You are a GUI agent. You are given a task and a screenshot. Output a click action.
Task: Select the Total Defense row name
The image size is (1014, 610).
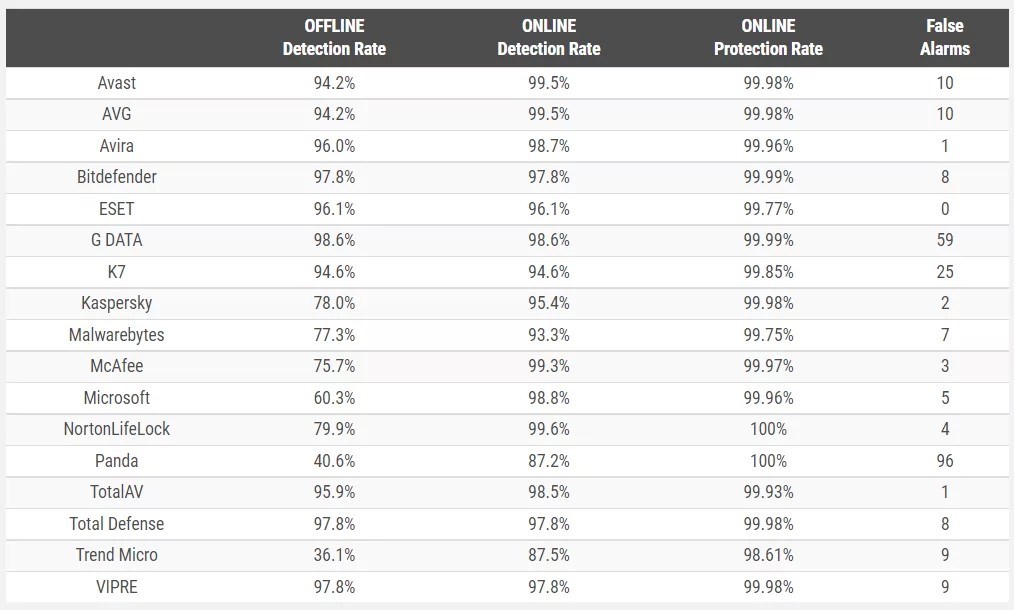click(116, 523)
